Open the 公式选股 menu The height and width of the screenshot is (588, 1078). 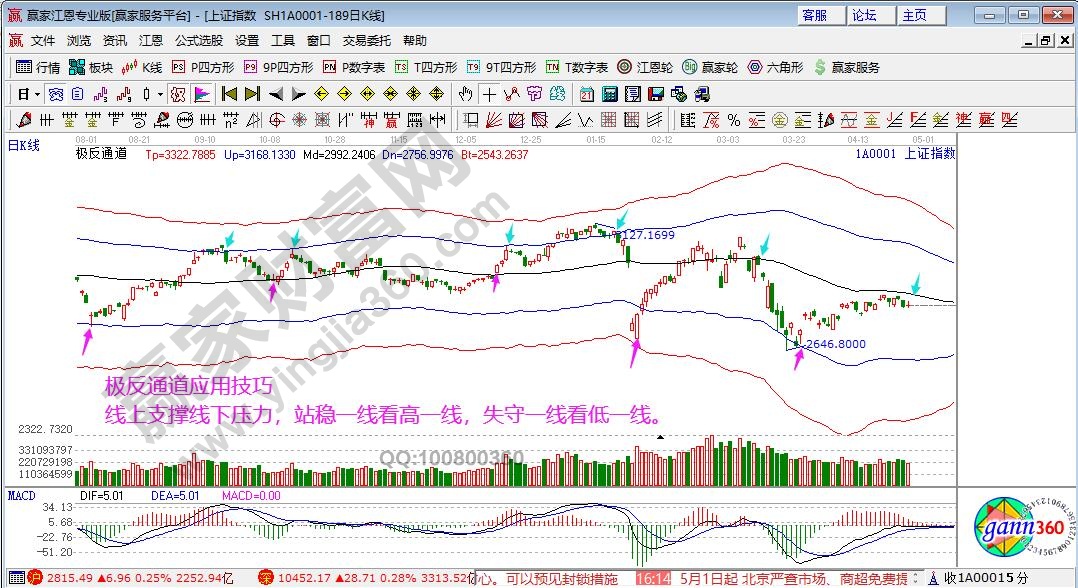point(198,41)
